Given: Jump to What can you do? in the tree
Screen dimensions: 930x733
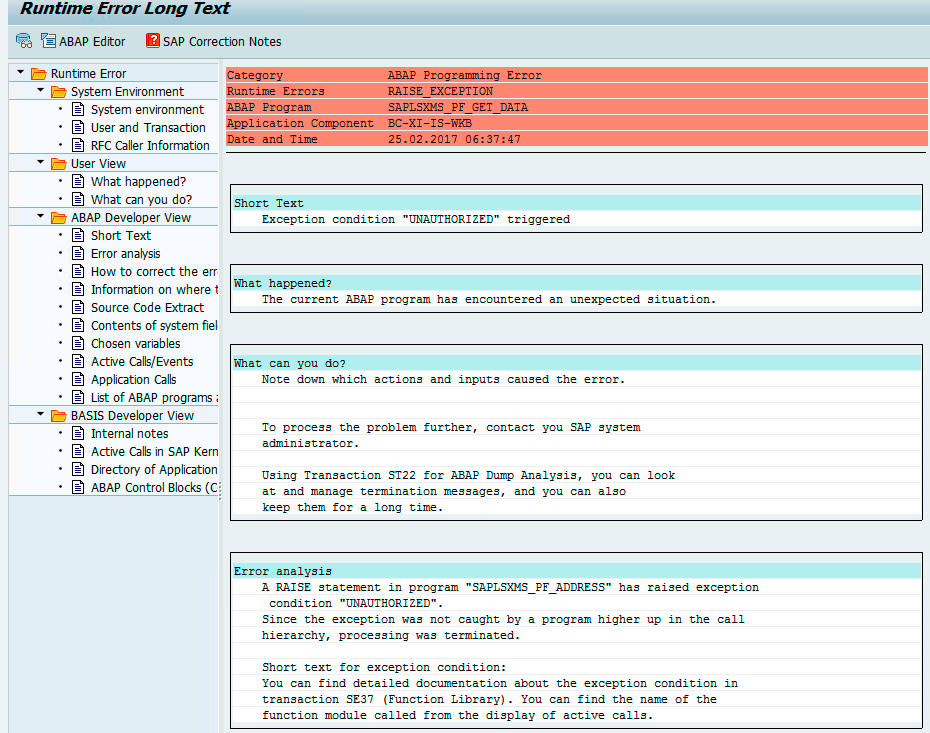Looking at the screenshot, I should (x=141, y=199).
